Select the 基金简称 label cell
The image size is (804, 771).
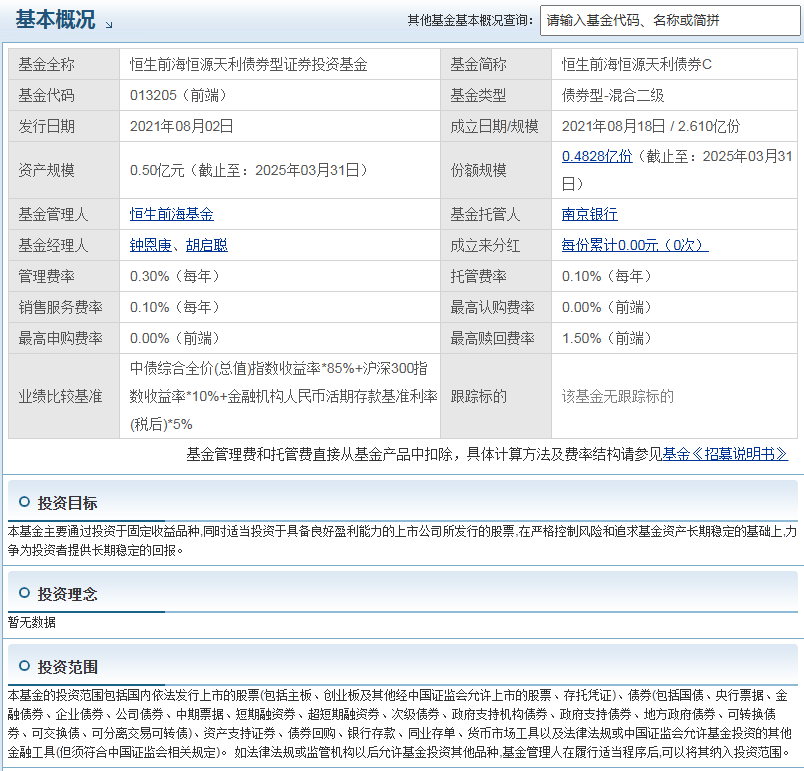point(496,65)
